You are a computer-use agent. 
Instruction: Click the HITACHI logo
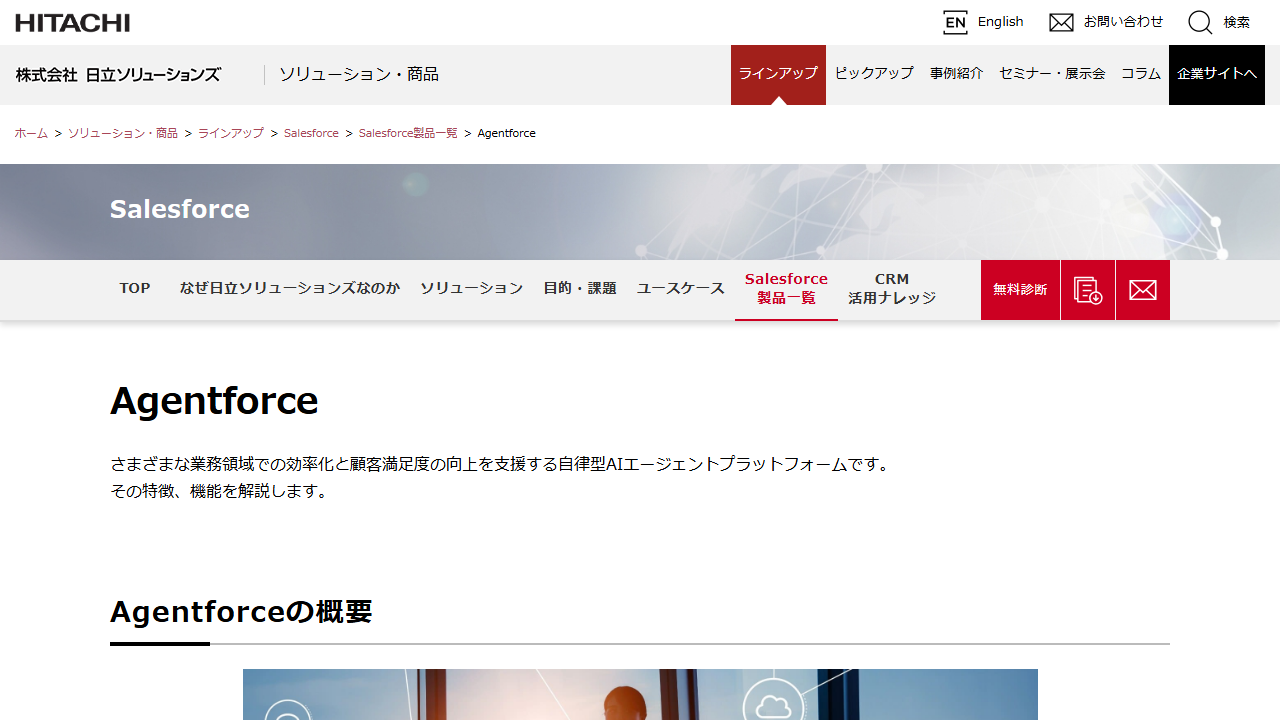click(72, 22)
